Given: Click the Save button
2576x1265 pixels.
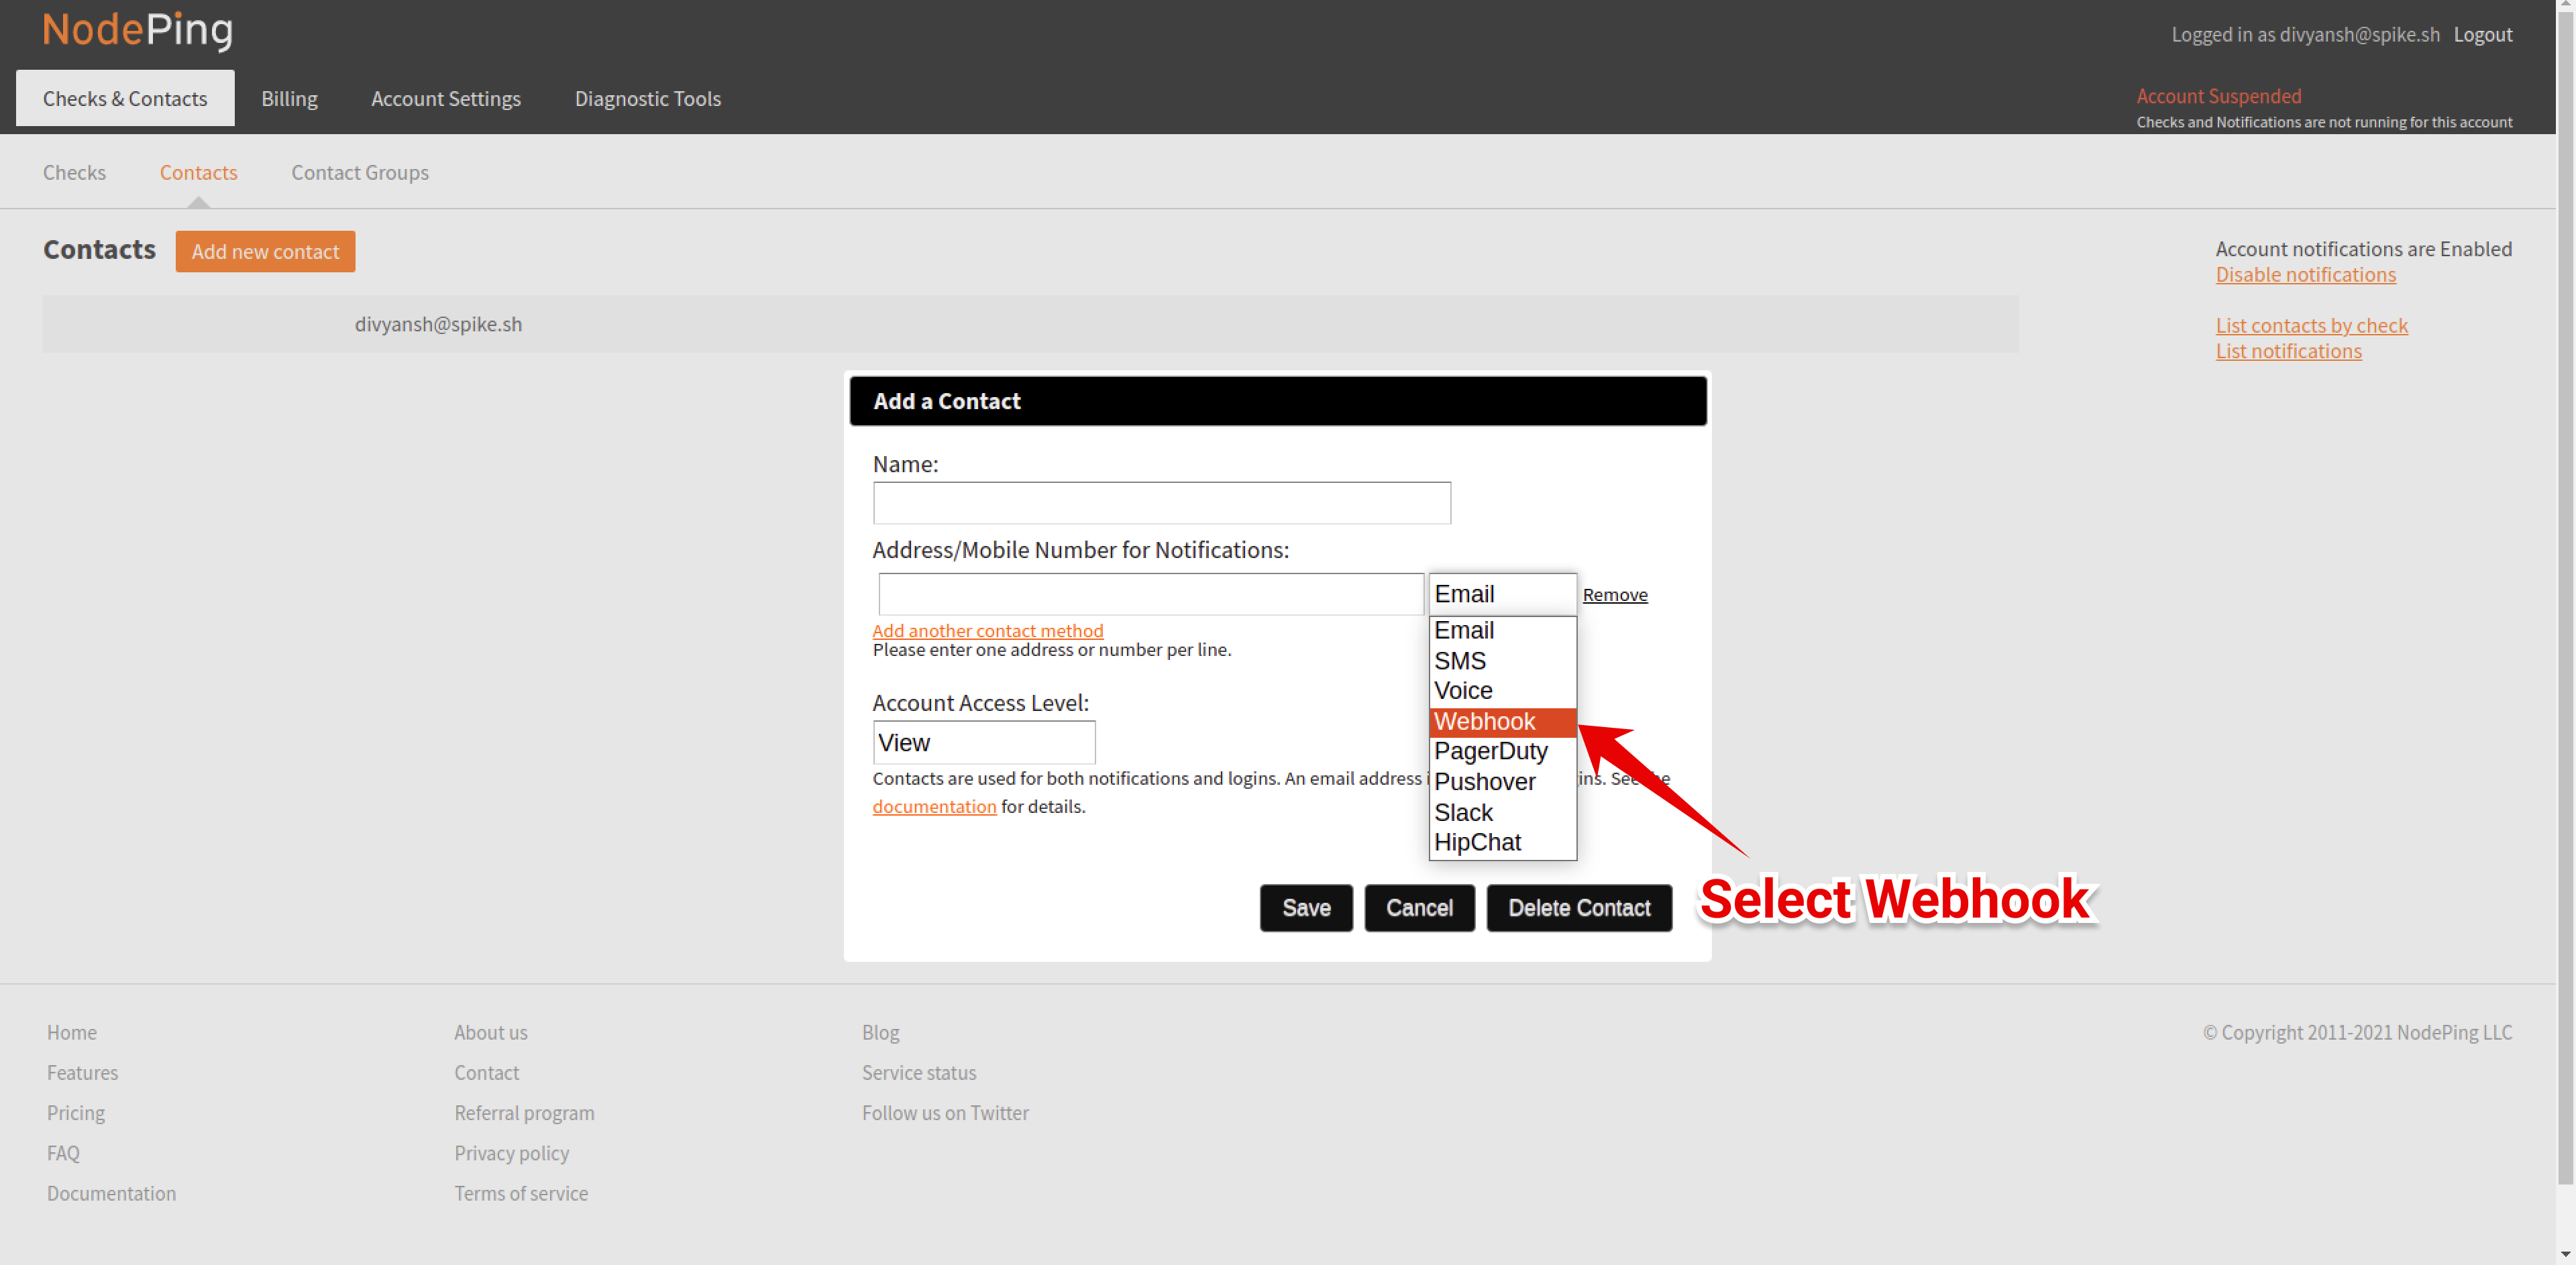Looking at the screenshot, I should pyautogui.click(x=1306, y=908).
